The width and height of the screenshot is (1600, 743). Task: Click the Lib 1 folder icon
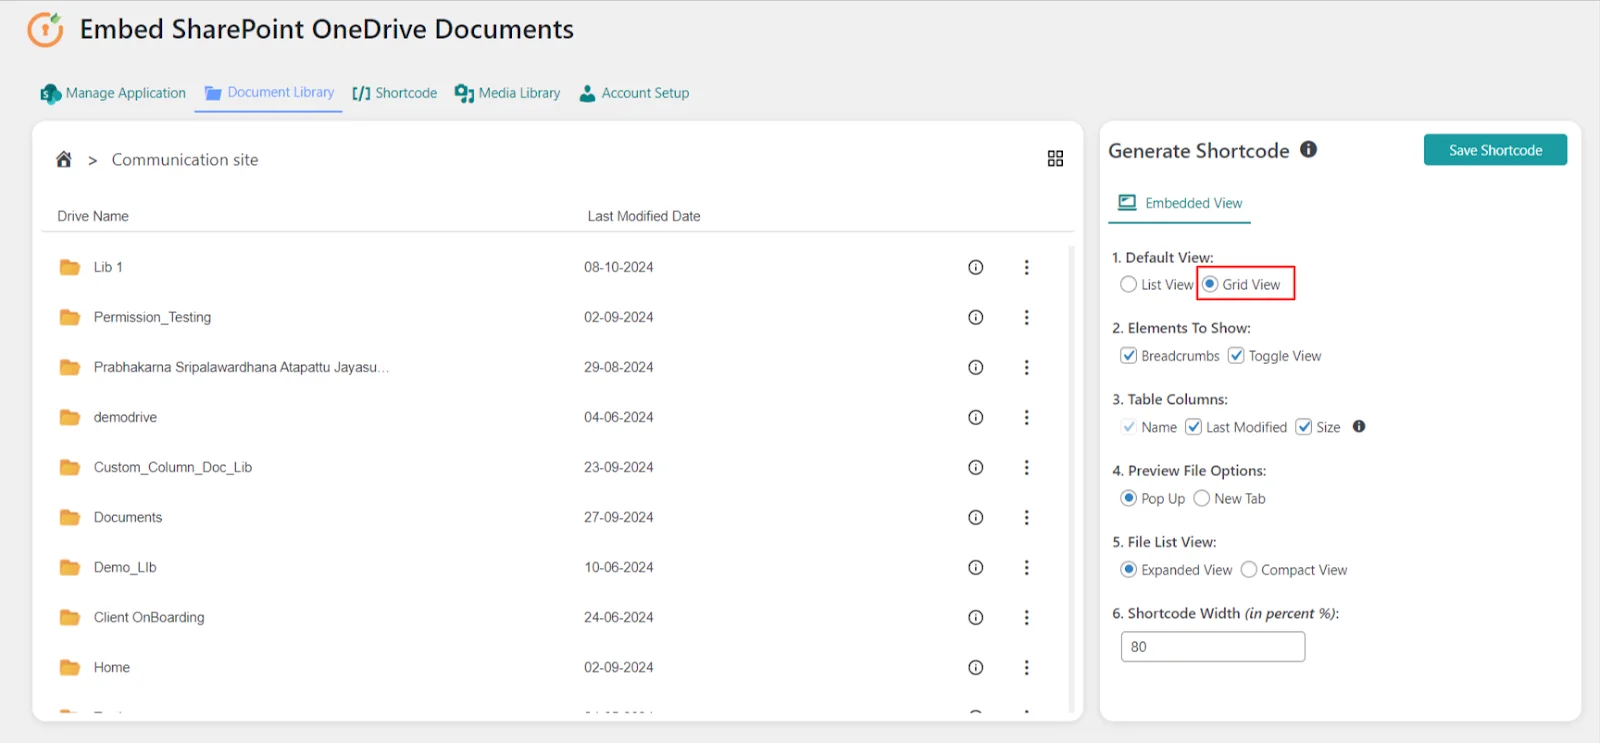(x=70, y=267)
